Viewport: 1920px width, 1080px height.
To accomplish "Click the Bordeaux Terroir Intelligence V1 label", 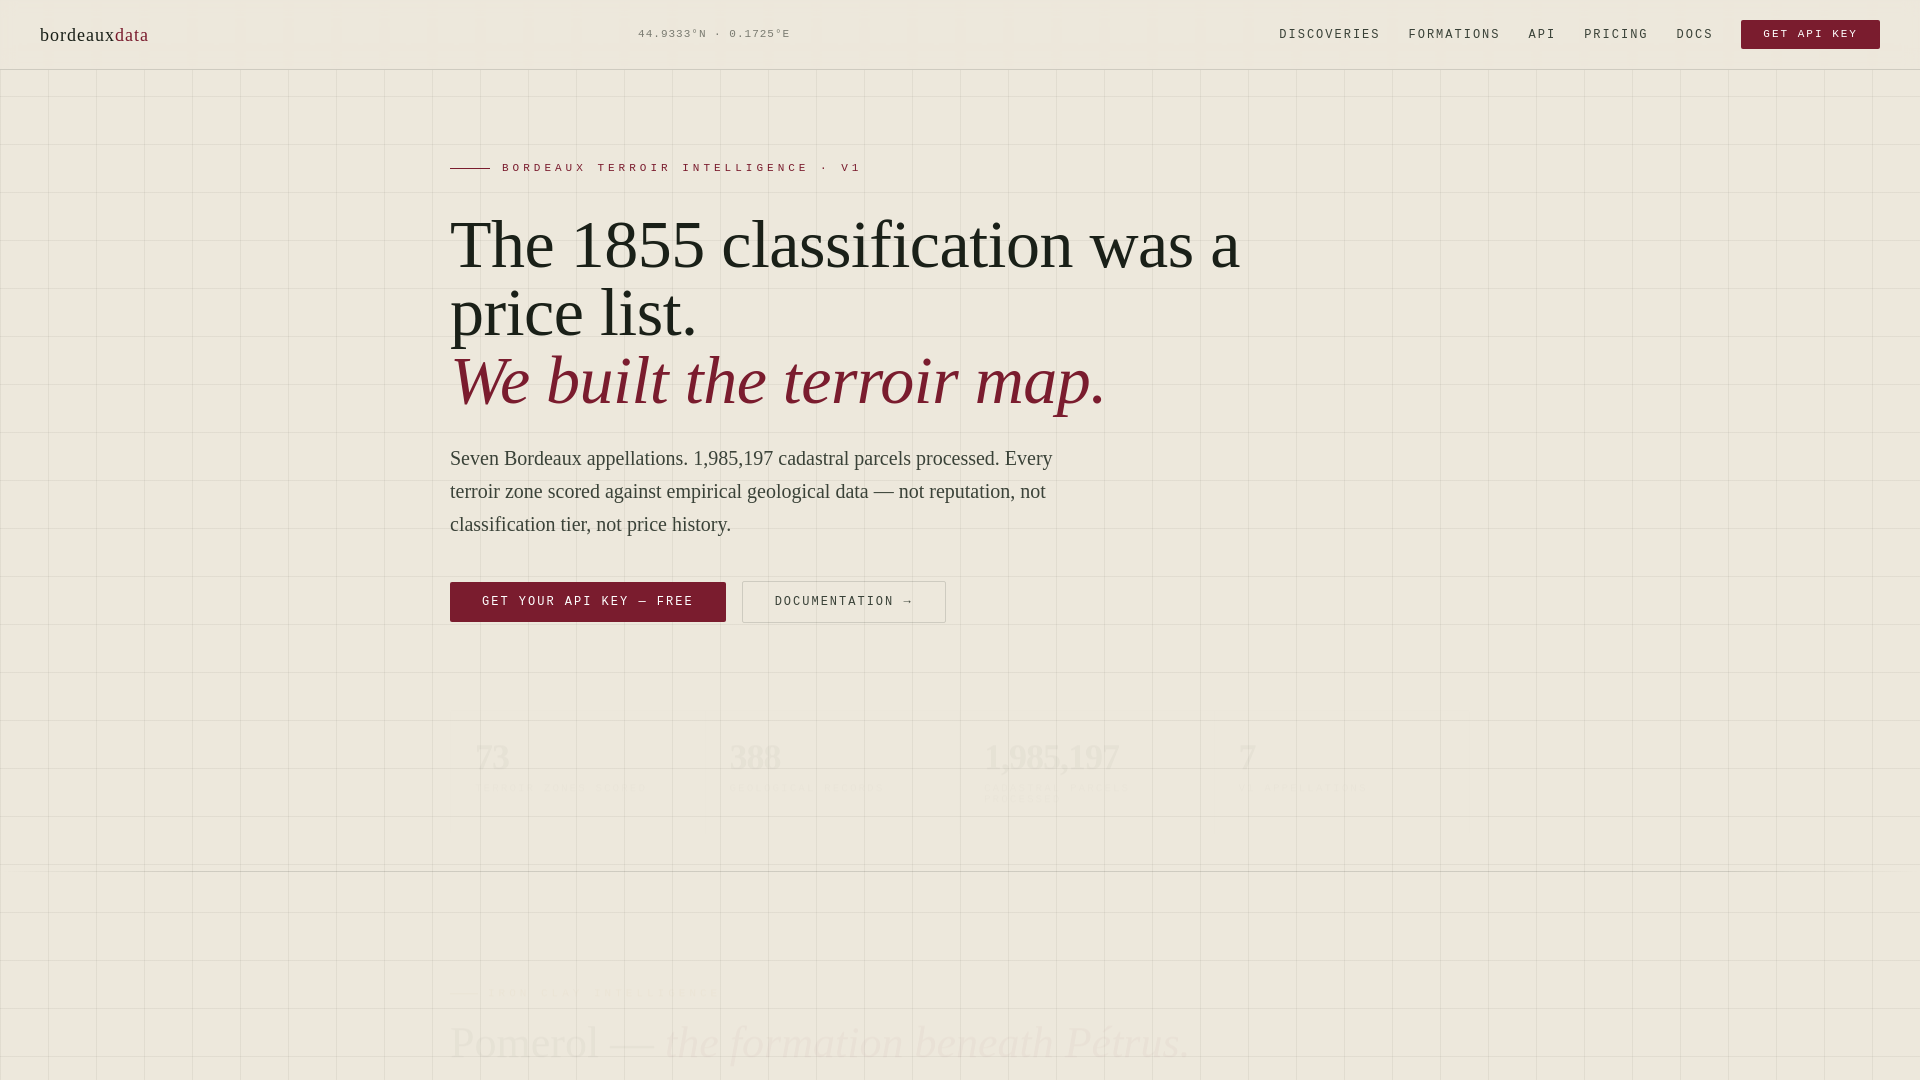I will pos(680,168).
